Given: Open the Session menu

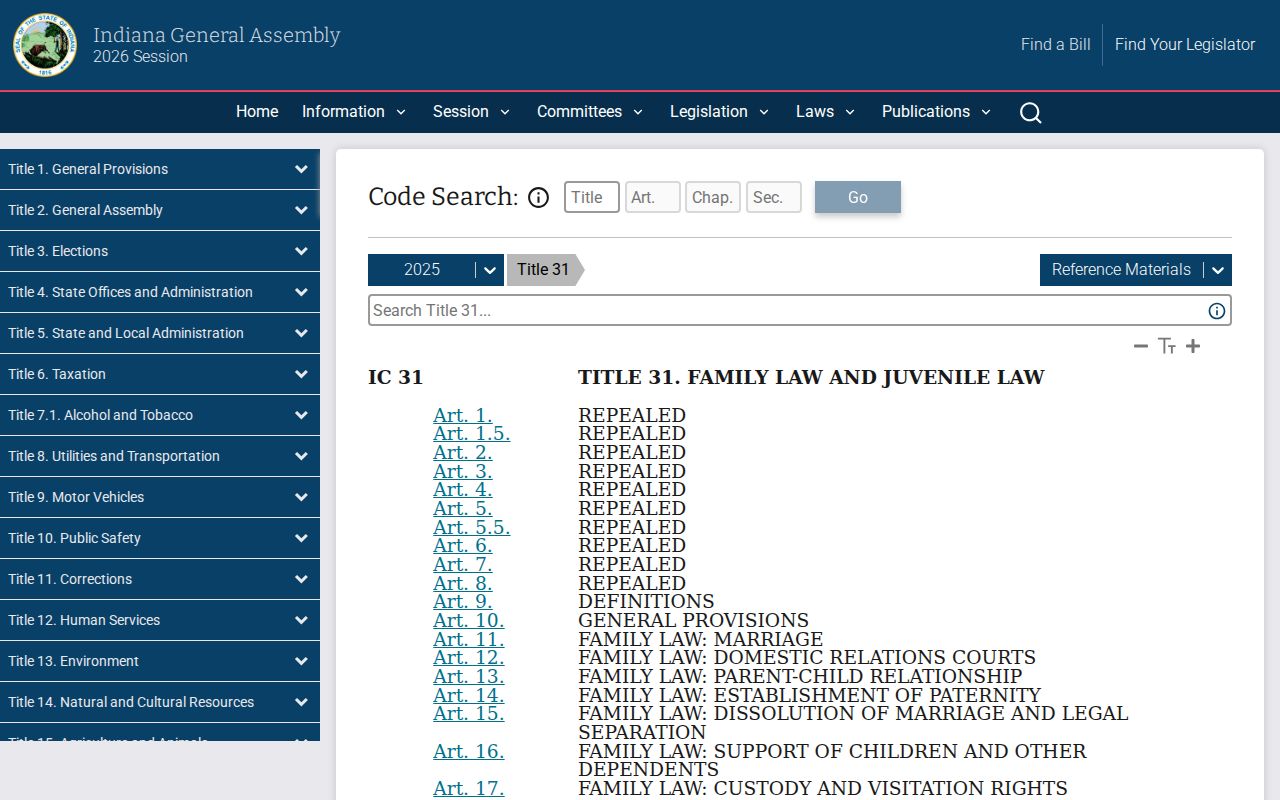Looking at the screenshot, I should click(472, 112).
